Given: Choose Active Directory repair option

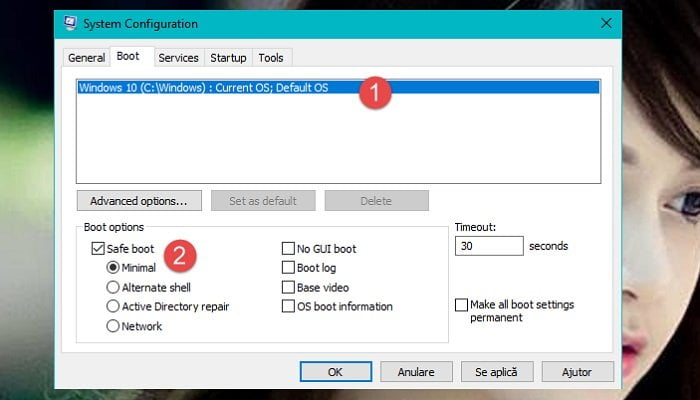Looking at the screenshot, I should point(113,306).
